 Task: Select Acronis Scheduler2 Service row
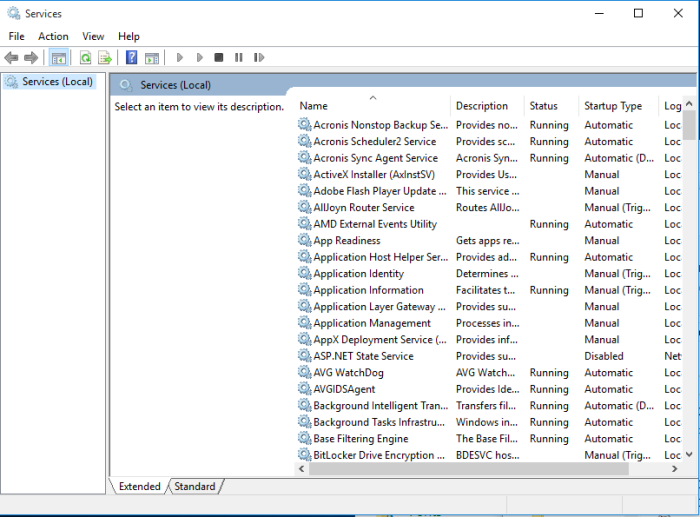[490, 142]
